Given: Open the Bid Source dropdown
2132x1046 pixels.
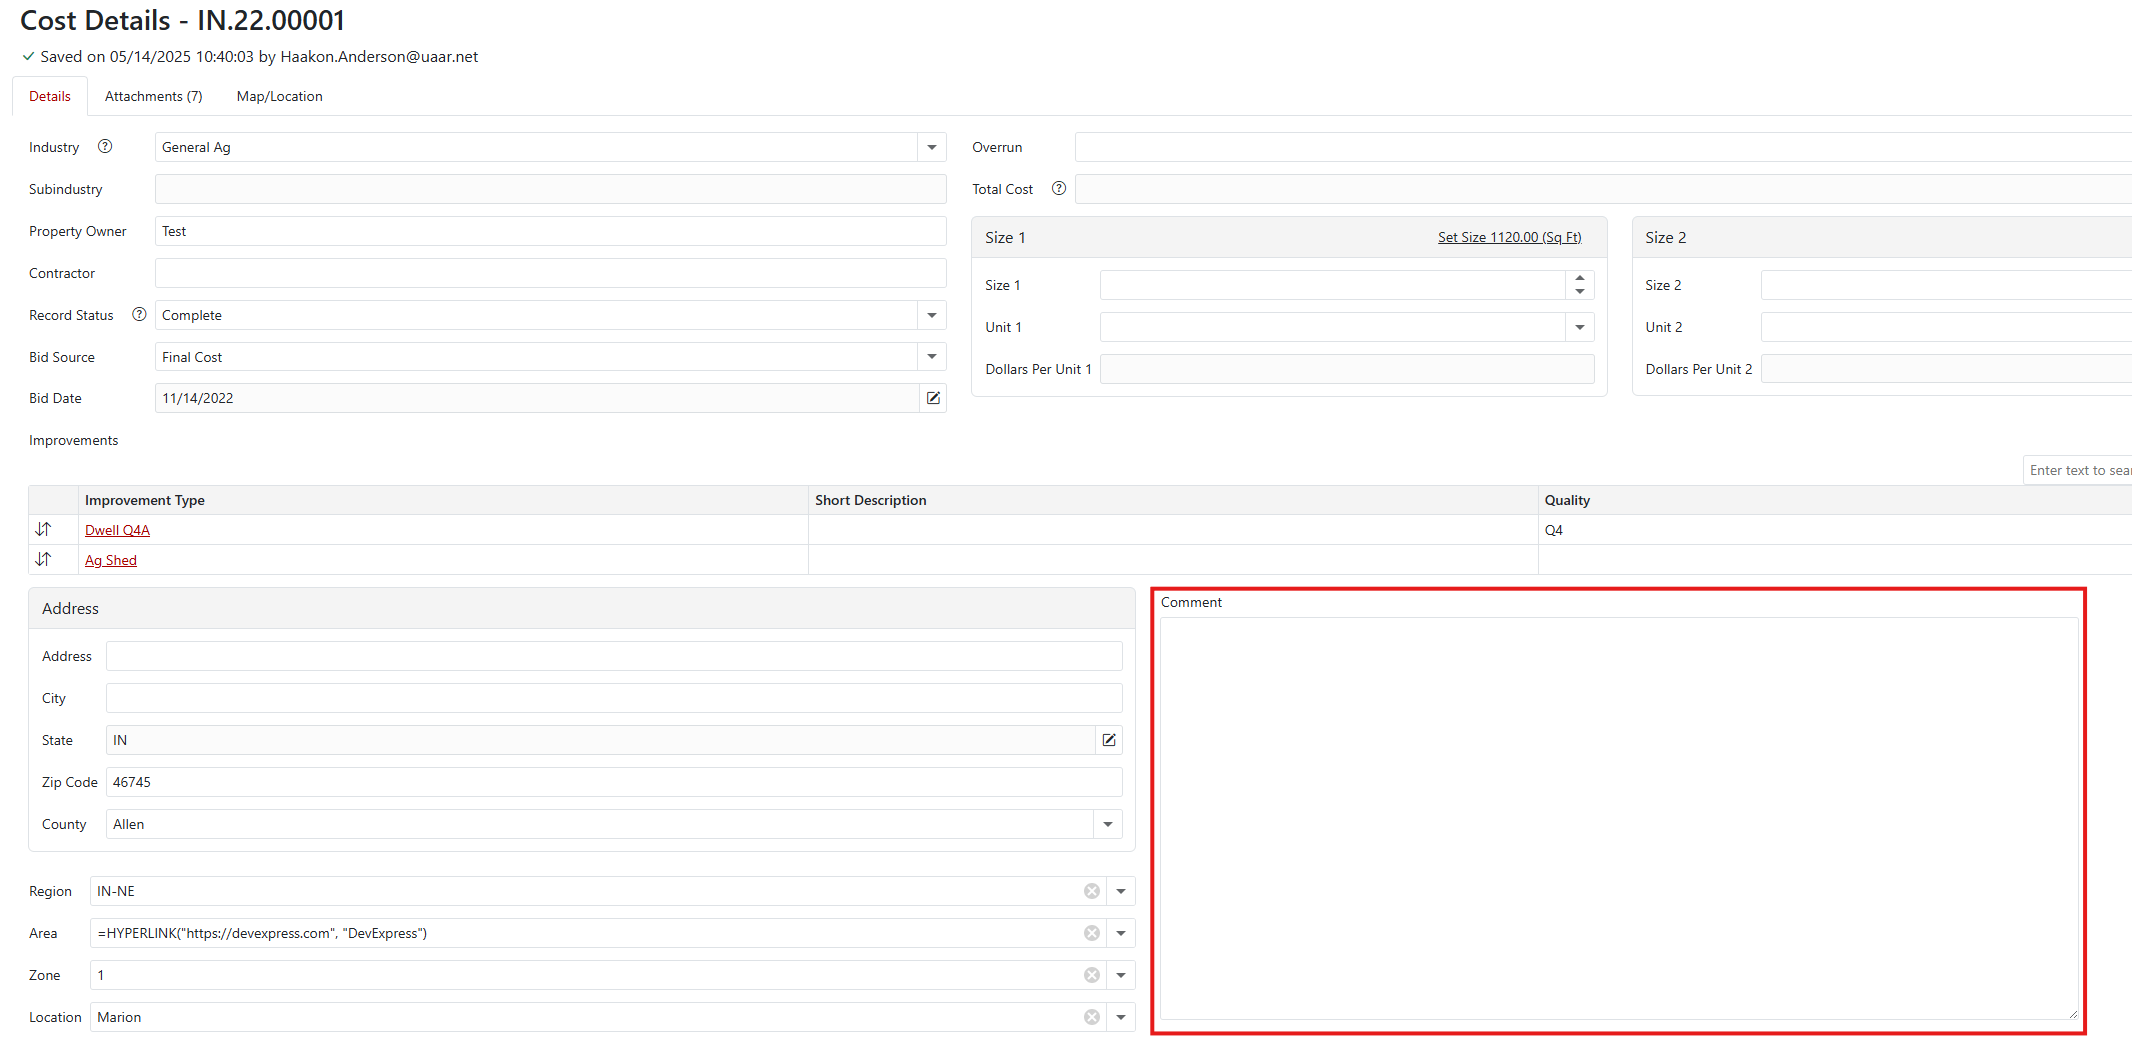Looking at the screenshot, I should pyautogui.click(x=931, y=357).
